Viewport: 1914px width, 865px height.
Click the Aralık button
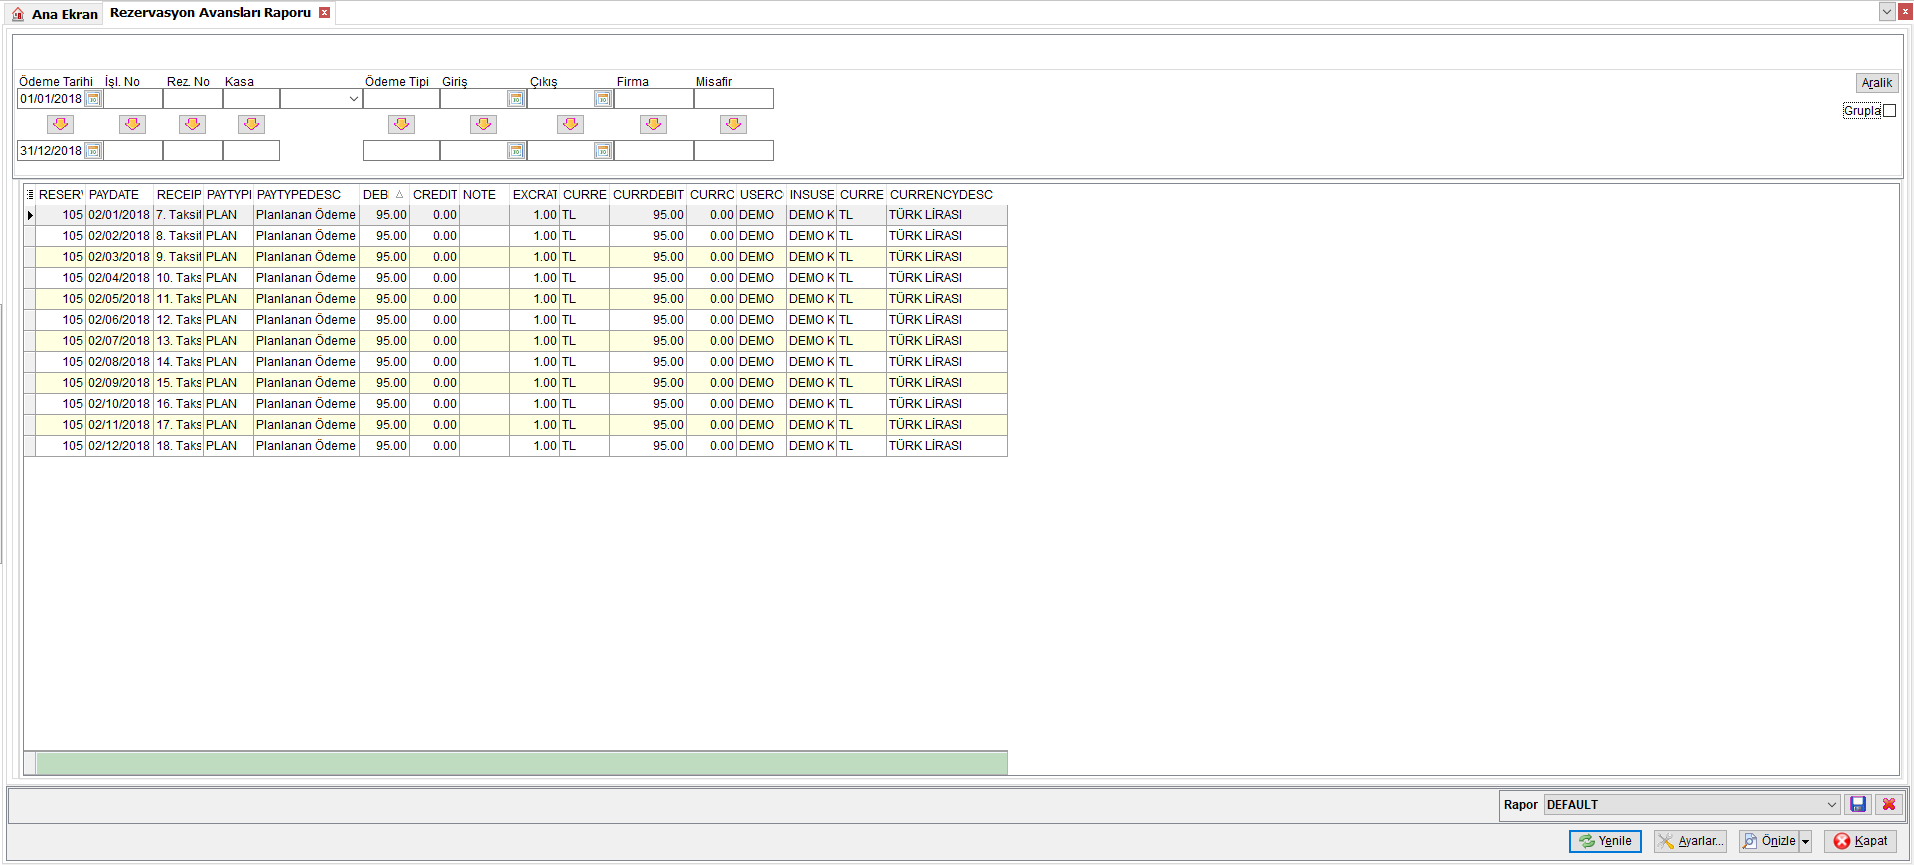1877,83
